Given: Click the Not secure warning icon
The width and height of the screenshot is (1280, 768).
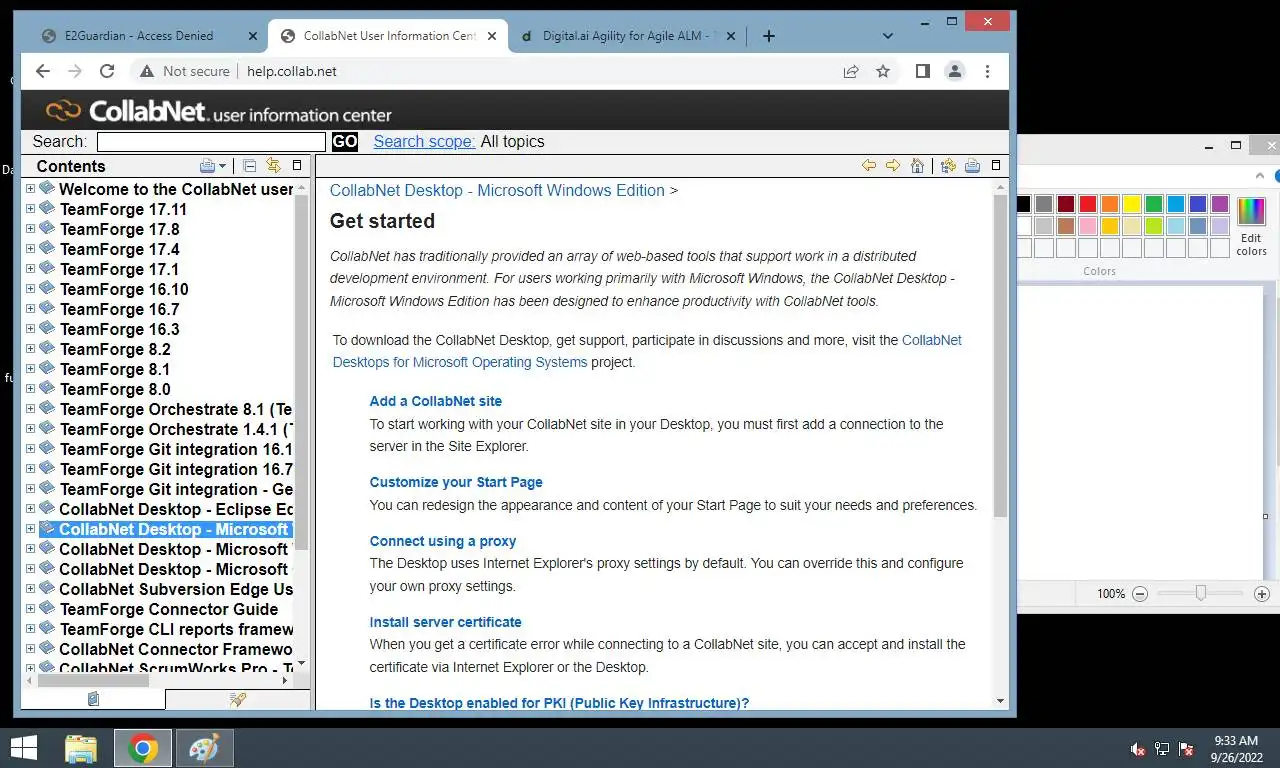Looking at the screenshot, I should pyautogui.click(x=147, y=71).
